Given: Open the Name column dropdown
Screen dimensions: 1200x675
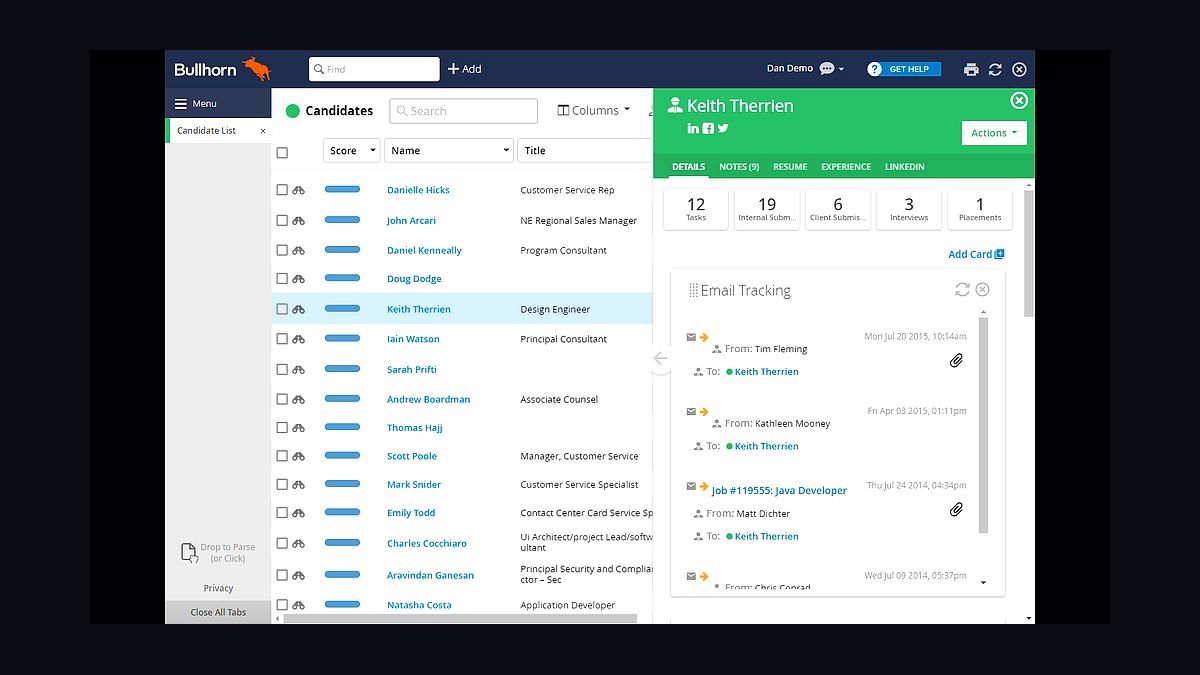Looking at the screenshot, I should tap(448, 150).
